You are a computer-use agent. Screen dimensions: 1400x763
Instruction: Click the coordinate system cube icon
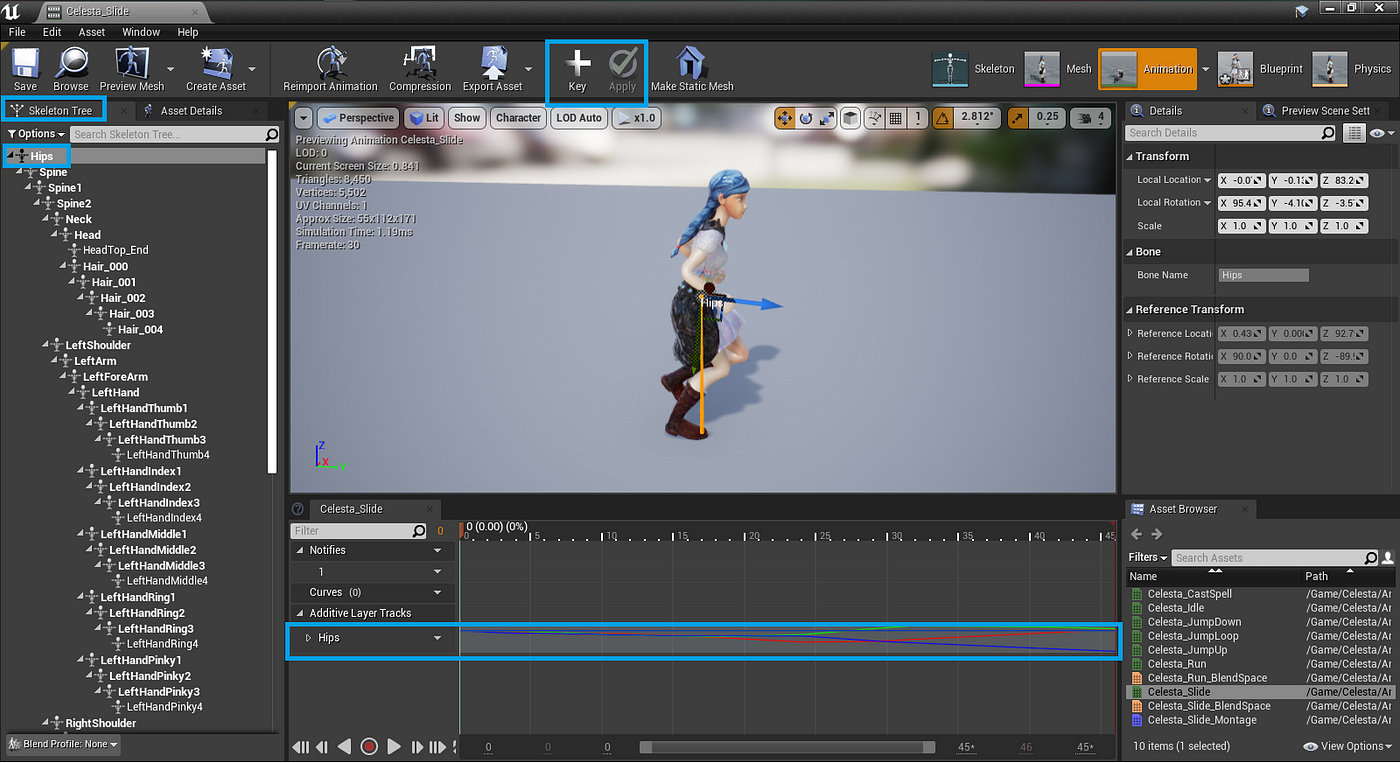pos(850,118)
